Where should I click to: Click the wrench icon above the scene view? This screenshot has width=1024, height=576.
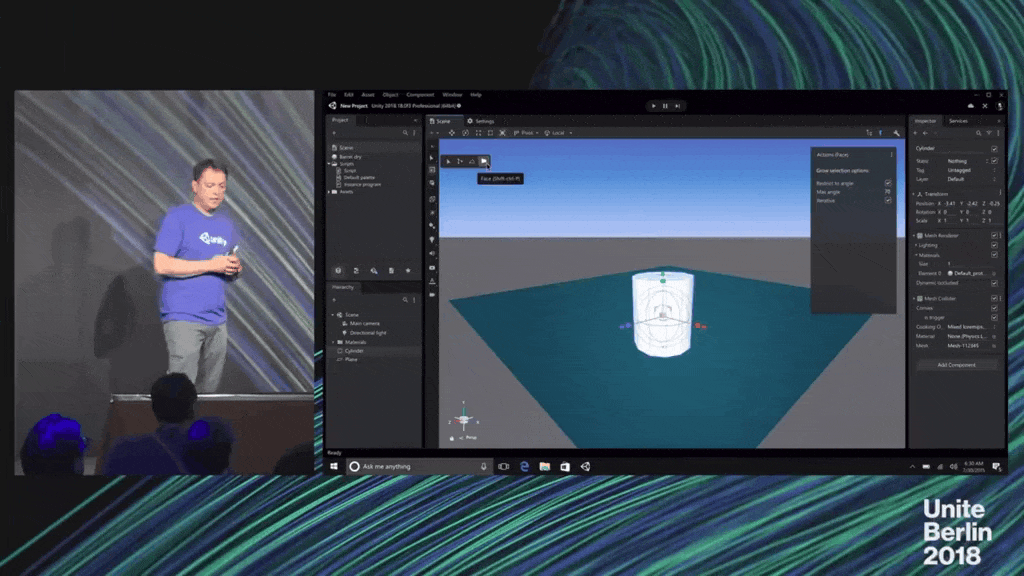896,133
